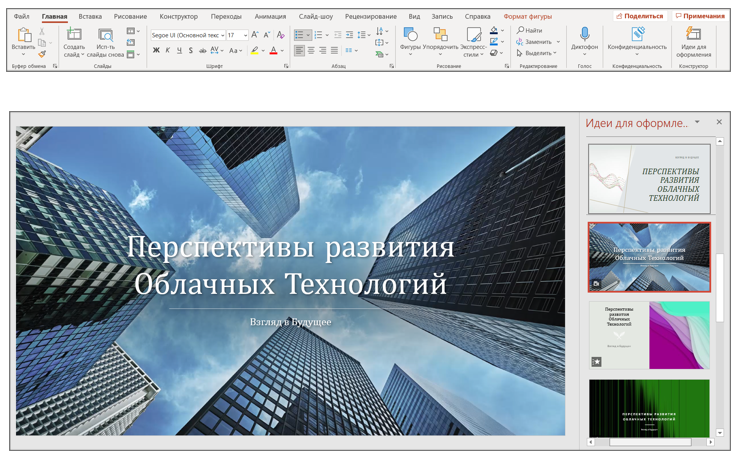Click the Поделиться share button

pyautogui.click(x=640, y=16)
